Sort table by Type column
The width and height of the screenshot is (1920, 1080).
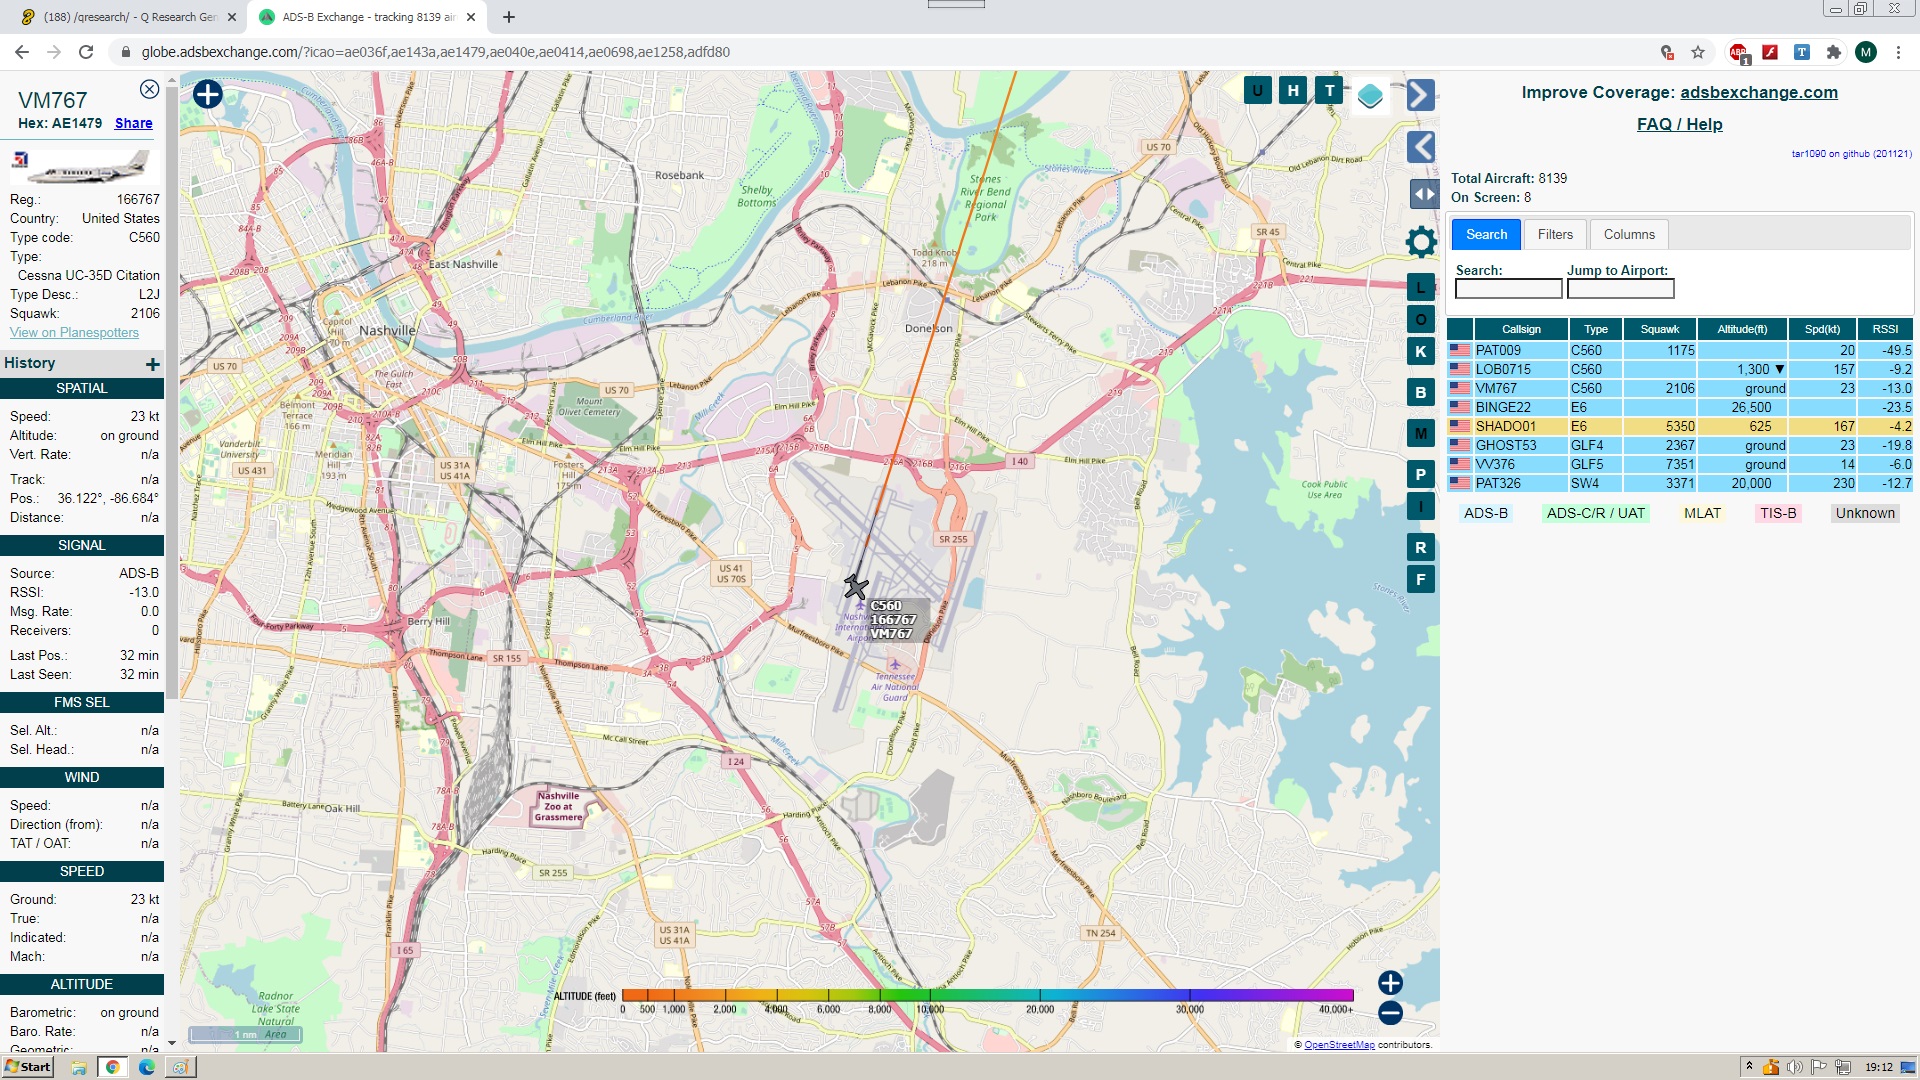click(1596, 329)
